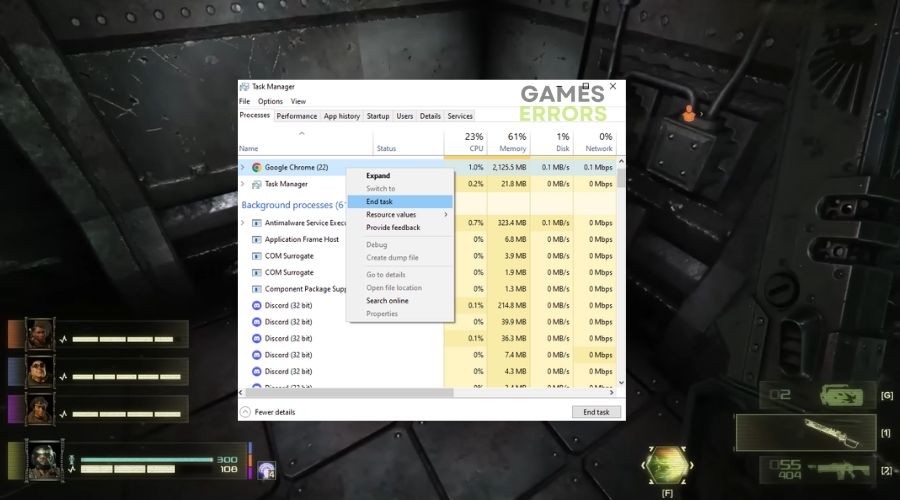Switch to the Services tab
The height and width of the screenshot is (500, 900).
(x=460, y=116)
